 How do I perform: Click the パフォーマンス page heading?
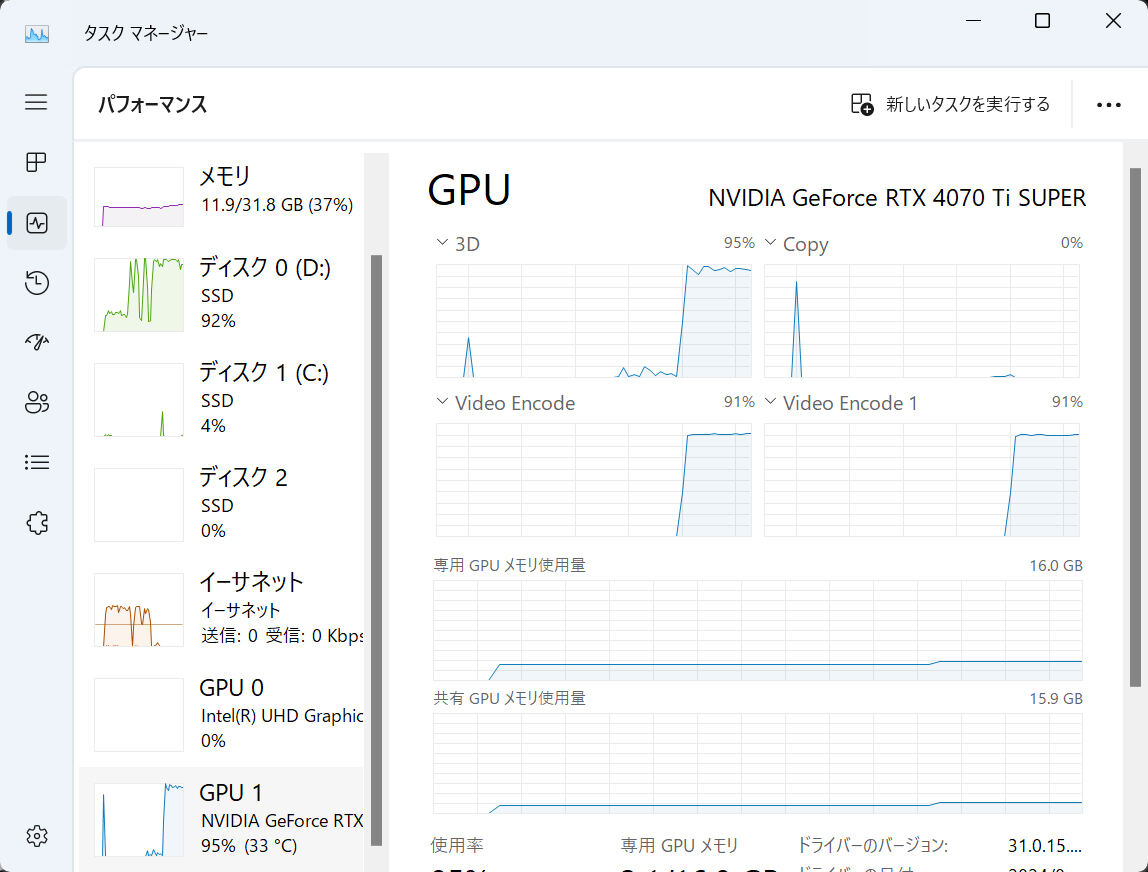[152, 104]
